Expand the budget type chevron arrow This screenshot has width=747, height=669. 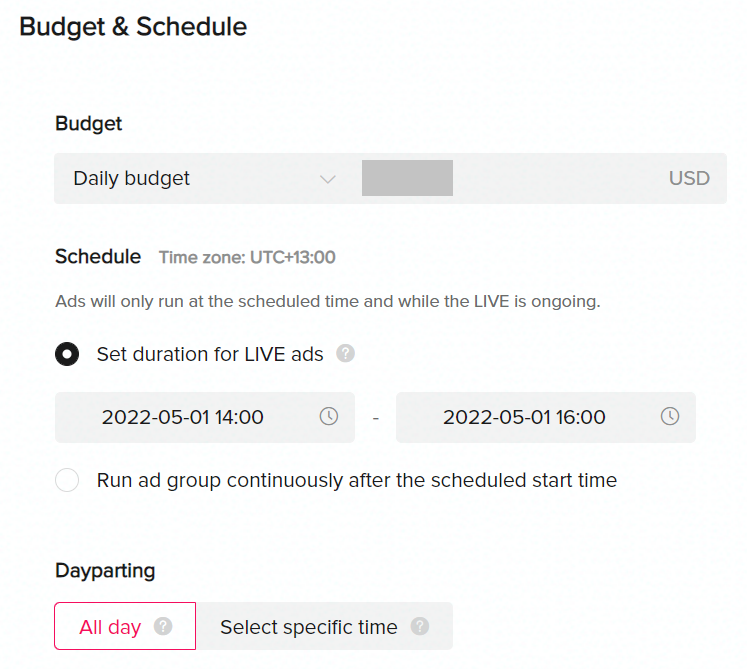(x=327, y=179)
